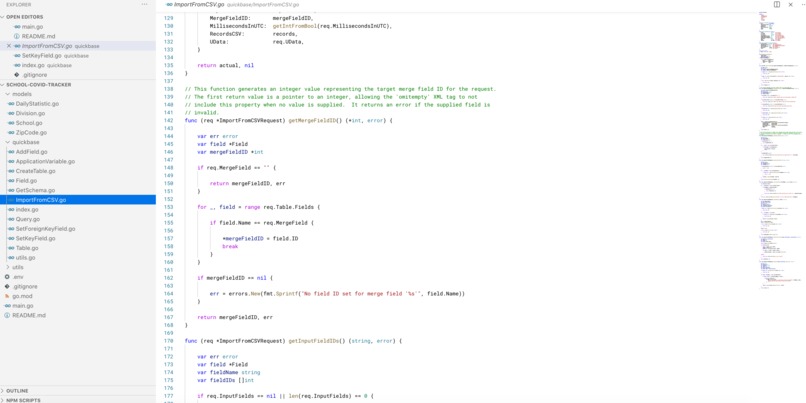Image resolution: width=806 pixels, height=403 pixels.
Task: Open Explorer more actions ellipsis
Action: pyautogui.click(x=144, y=5)
